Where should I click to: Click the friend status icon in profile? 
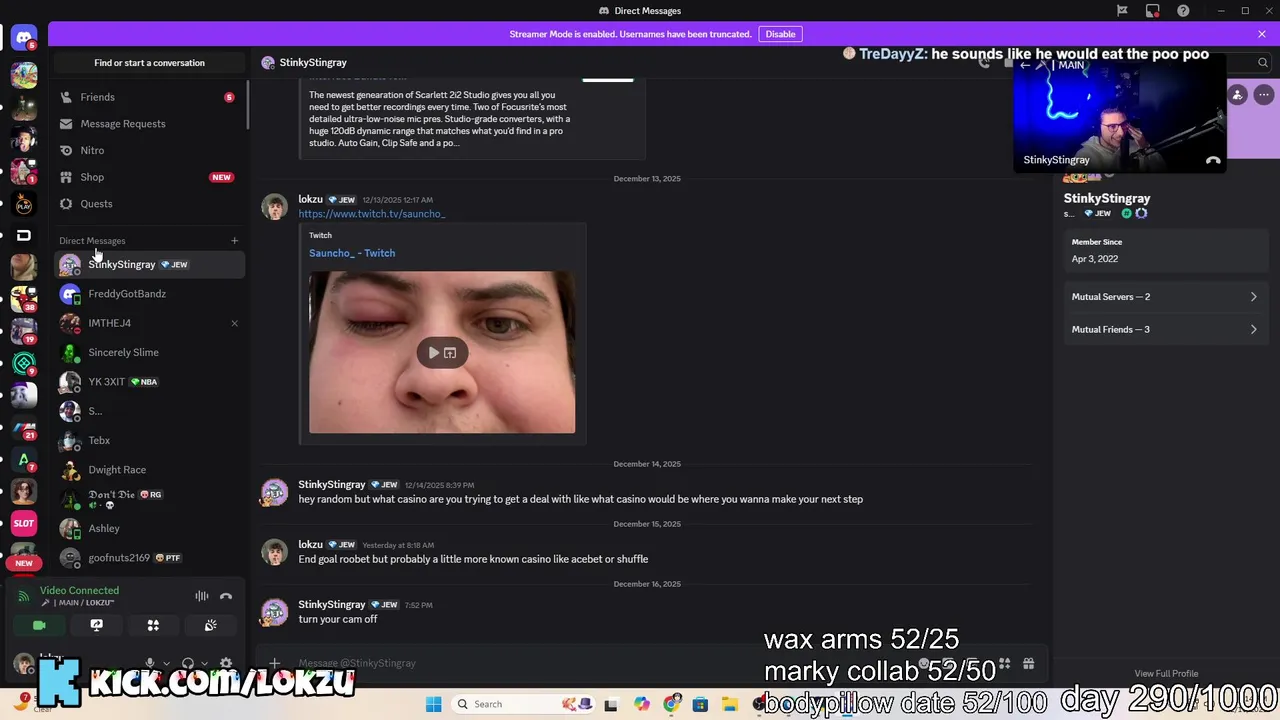[1238, 95]
